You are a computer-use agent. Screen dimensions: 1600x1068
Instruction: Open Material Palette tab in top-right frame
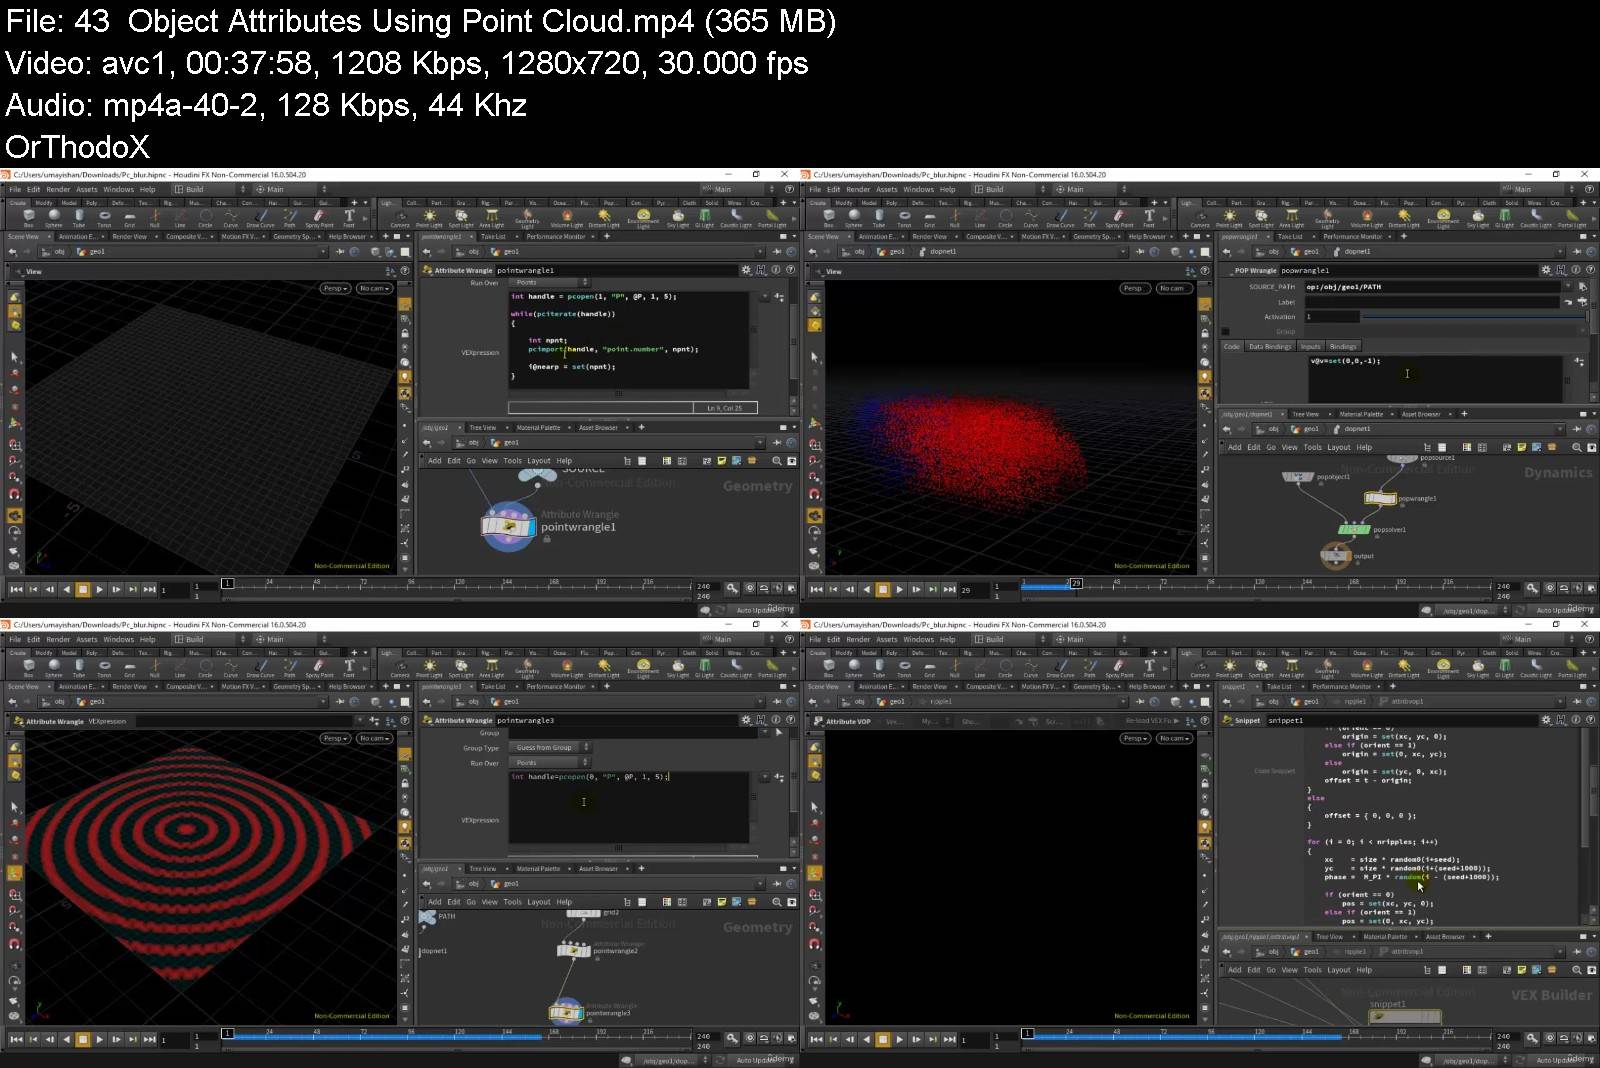coord(1361,414)
